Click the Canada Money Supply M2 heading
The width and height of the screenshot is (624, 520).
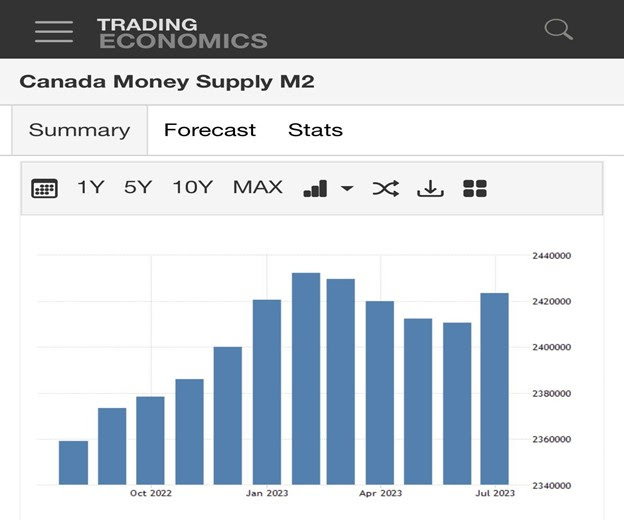(167, 82)
